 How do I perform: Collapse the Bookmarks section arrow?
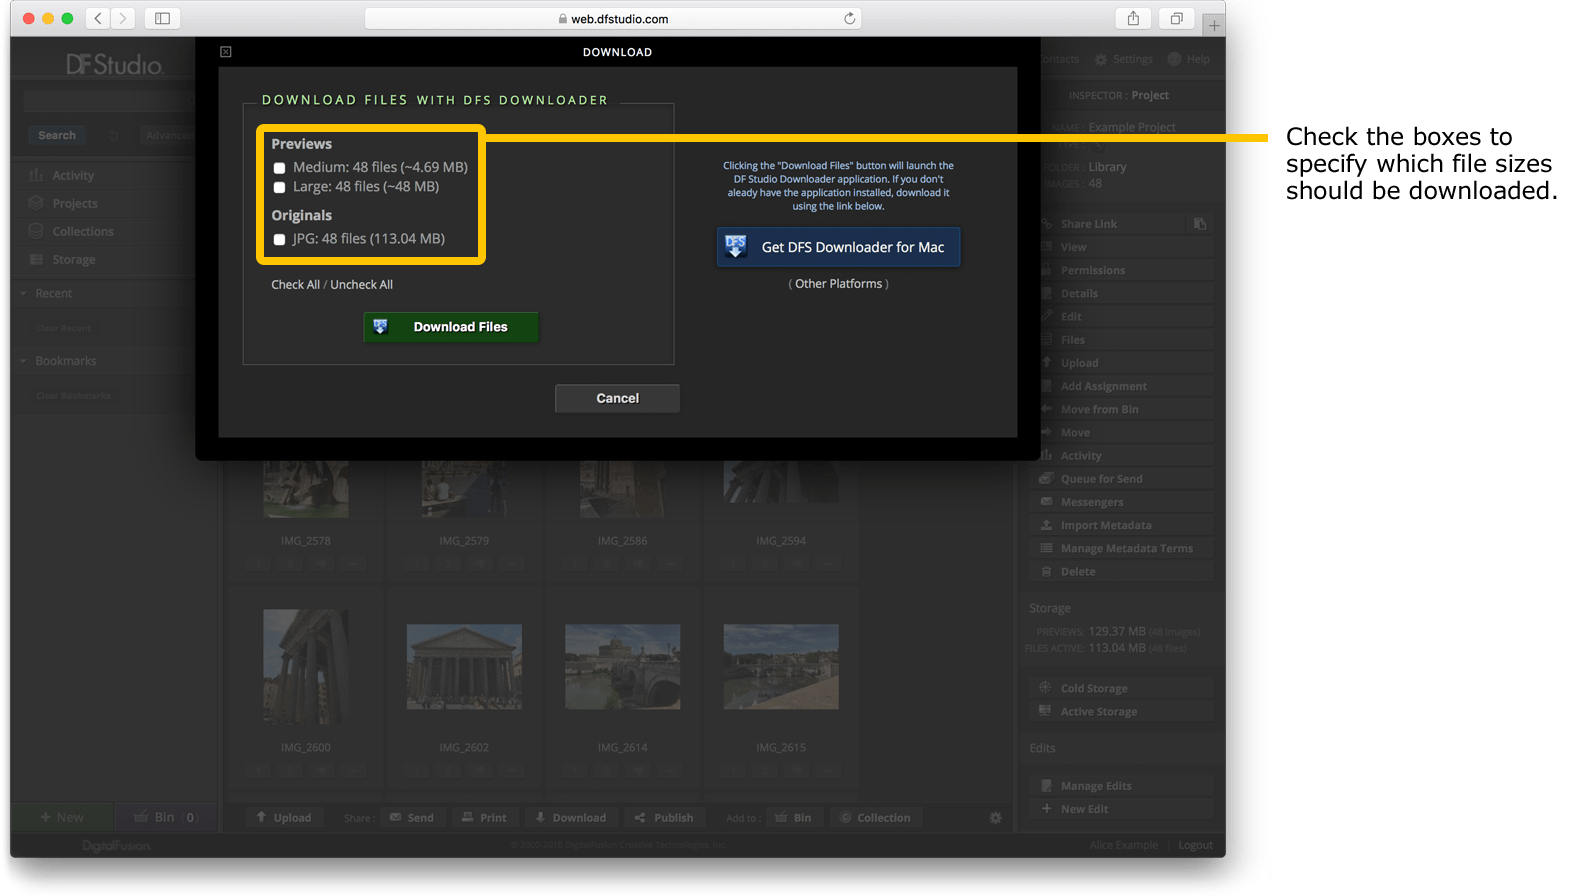tap(24, 361)
